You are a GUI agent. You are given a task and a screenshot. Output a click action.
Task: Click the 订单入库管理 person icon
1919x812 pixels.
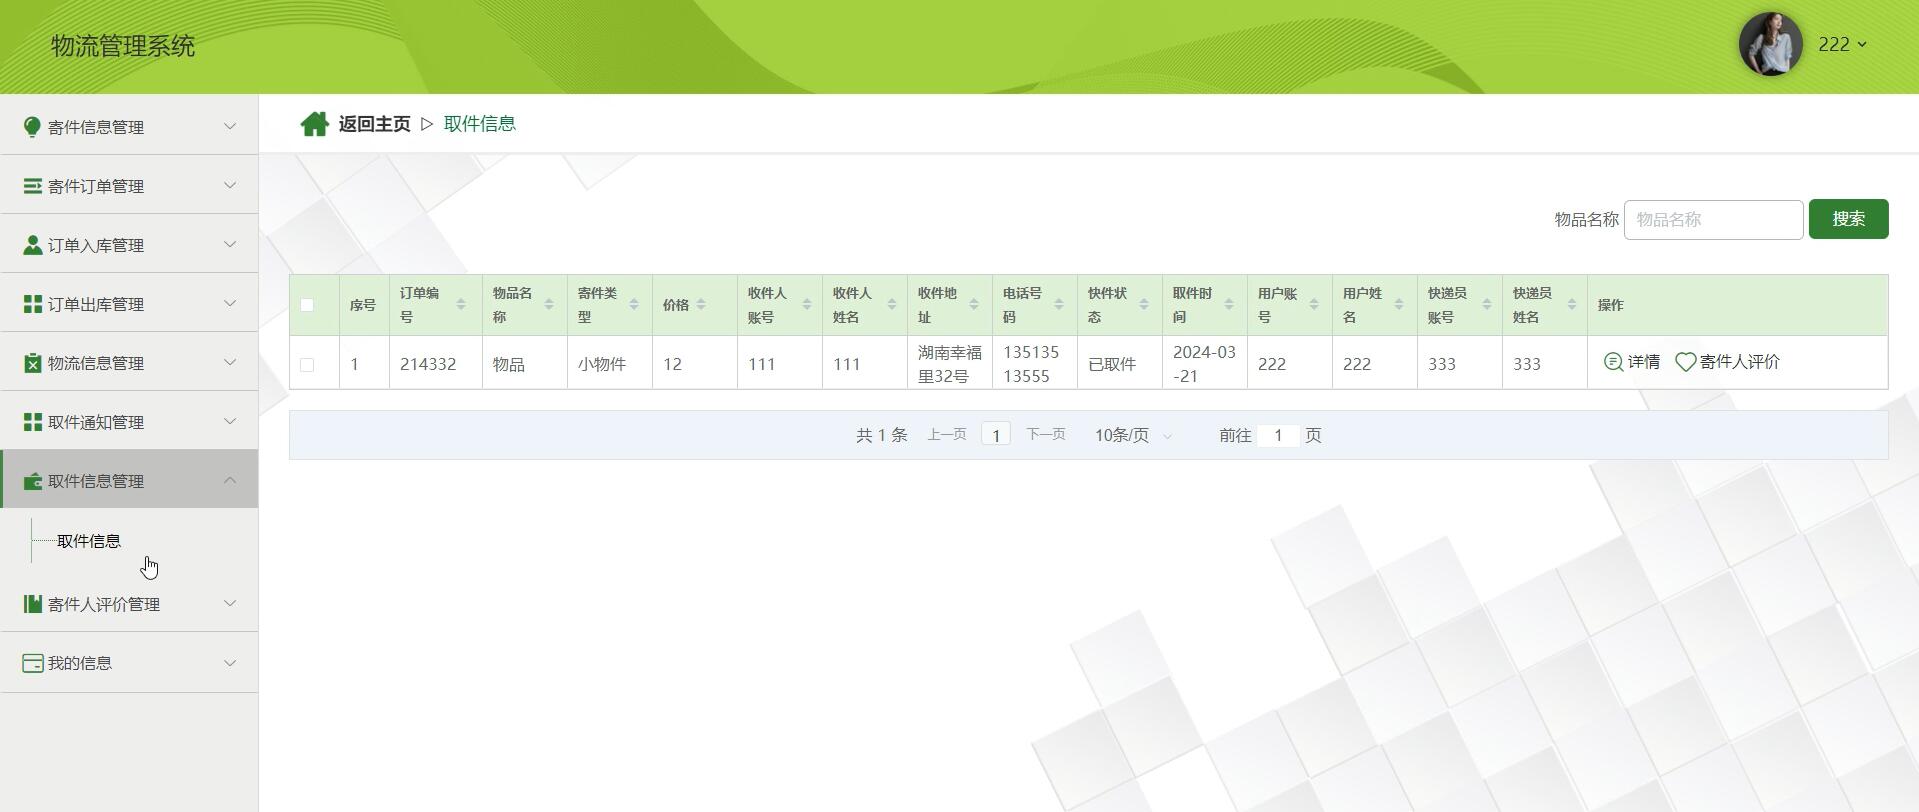point(32,245)
